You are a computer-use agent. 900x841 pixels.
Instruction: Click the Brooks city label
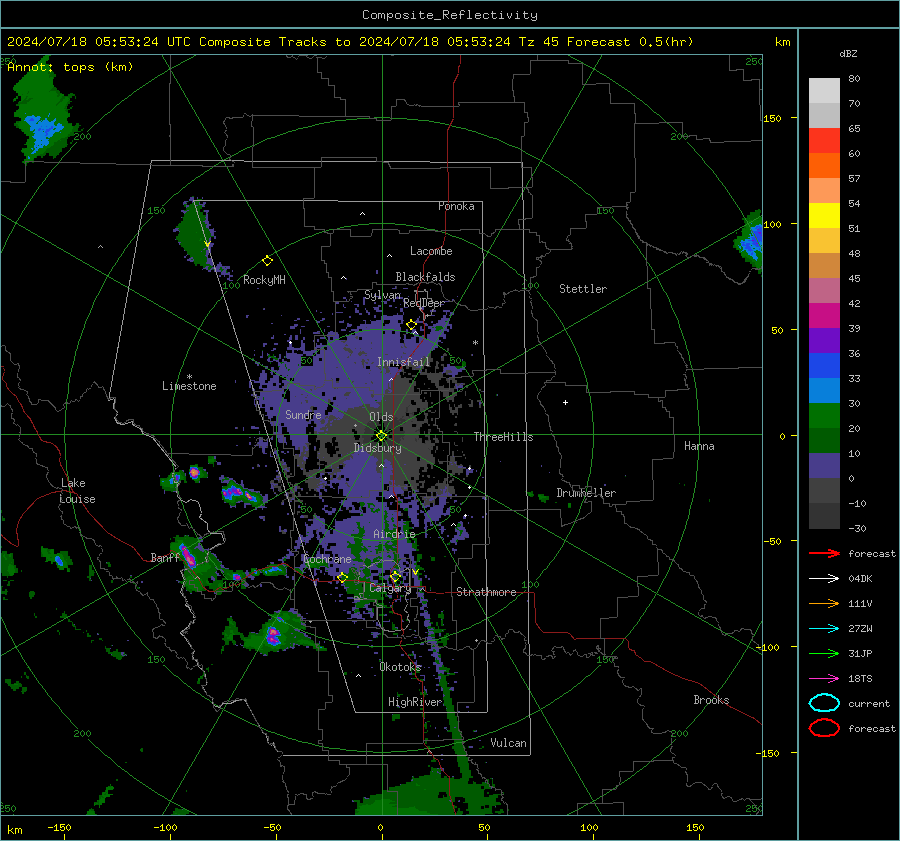pyautogui.click(x=711, y=700)
